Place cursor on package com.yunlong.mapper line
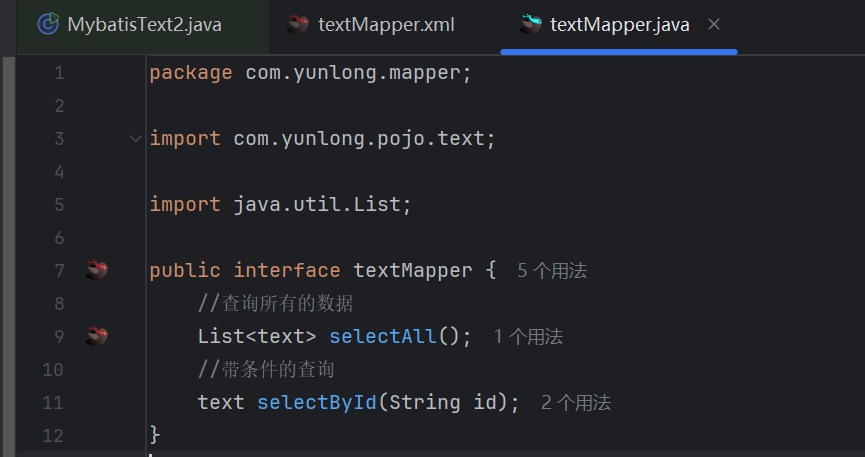The height and width of the screenshot is (457, 865). (x=311, y=73)
